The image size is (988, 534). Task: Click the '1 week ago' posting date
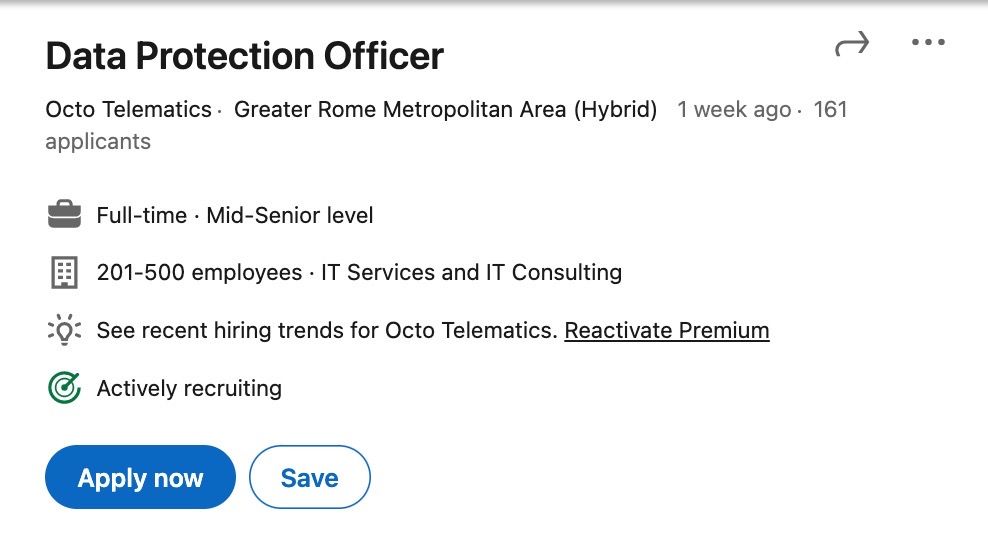pyautogui.click(x=733, y=109)
